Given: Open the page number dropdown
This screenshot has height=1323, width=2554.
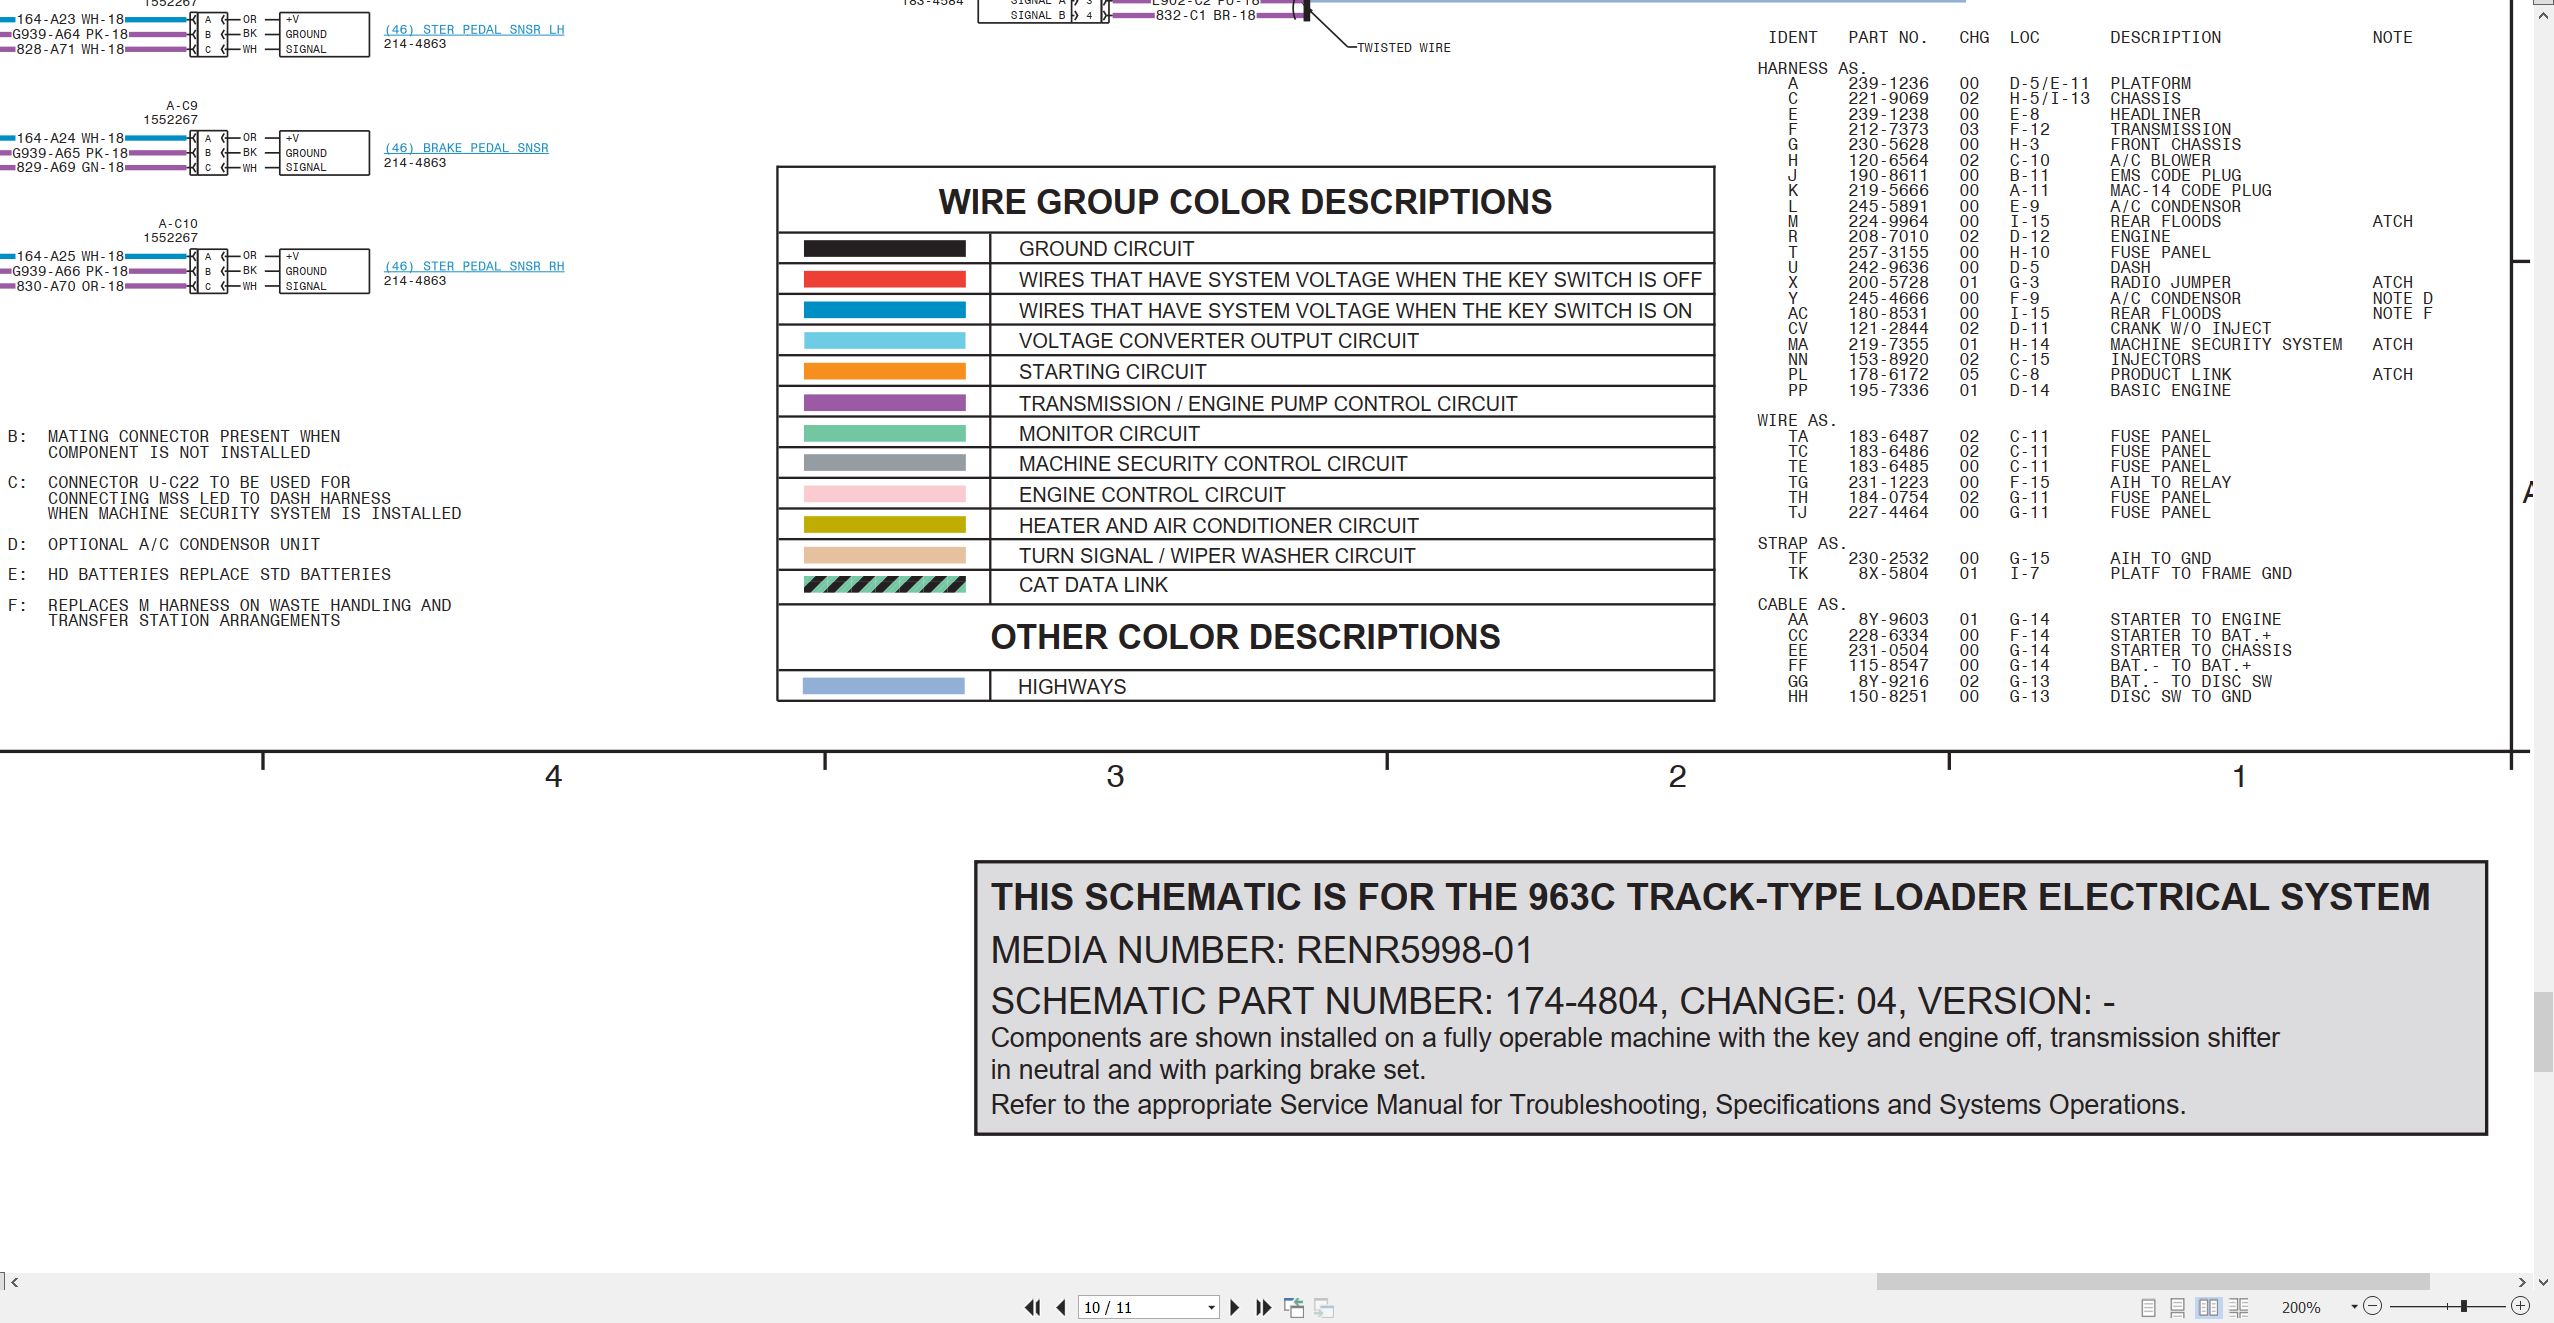Looking at the screenshot, I should (x=1211, y=1307).
